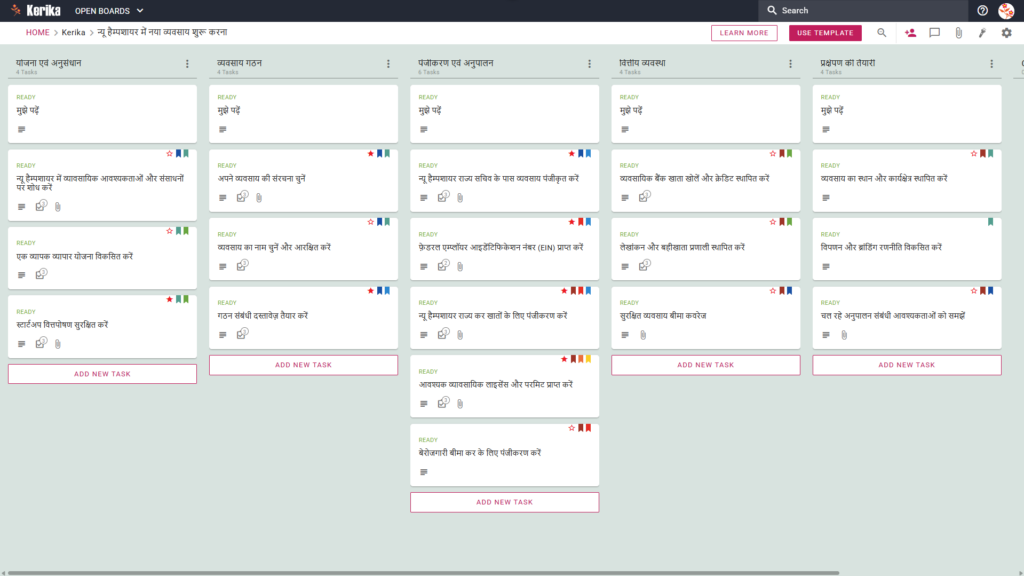Image resolution: width=1024 pixels, height=576 pixels.
Task: Open checklist icon on फ़ेडरल एम्प्लॉयर (EIN) card
Action: click(443, 265)
